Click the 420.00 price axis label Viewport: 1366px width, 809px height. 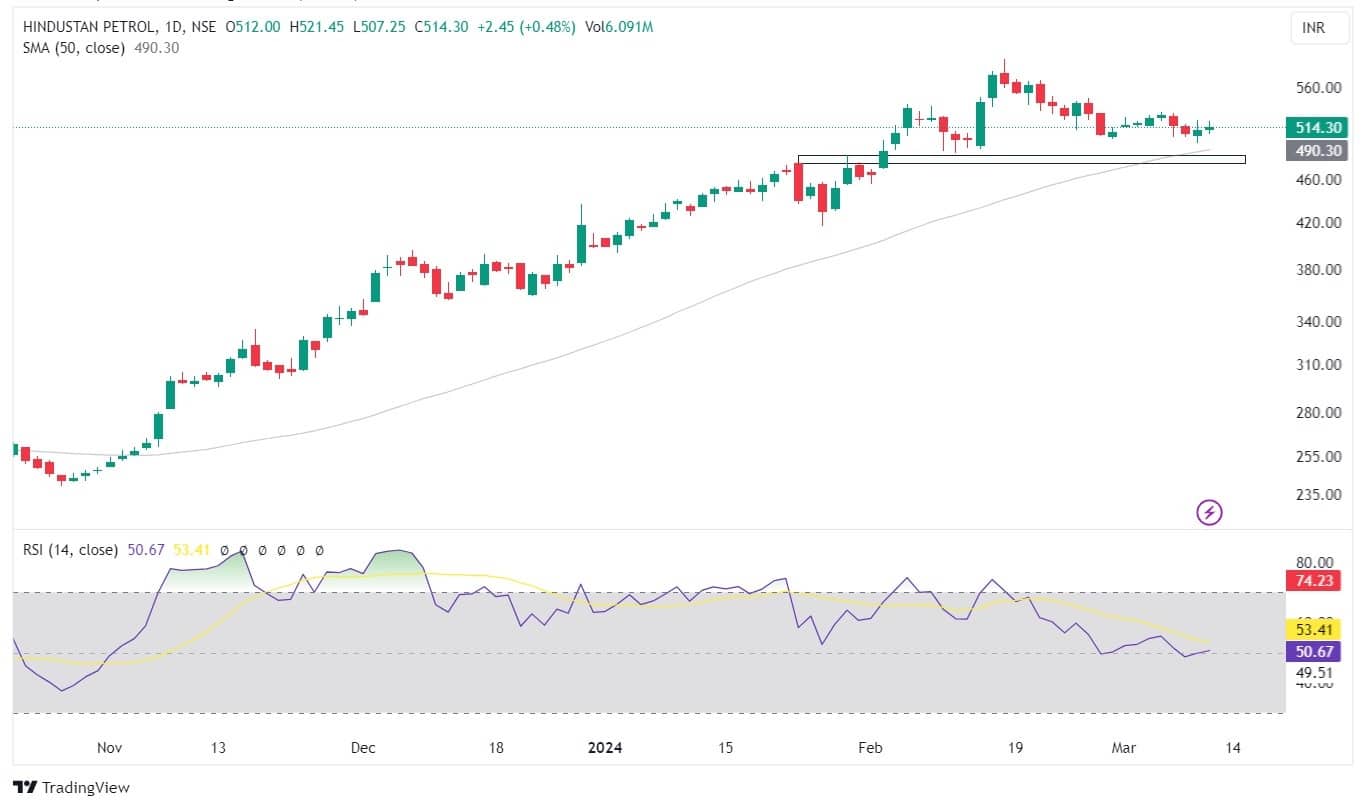pos(1318,223)
